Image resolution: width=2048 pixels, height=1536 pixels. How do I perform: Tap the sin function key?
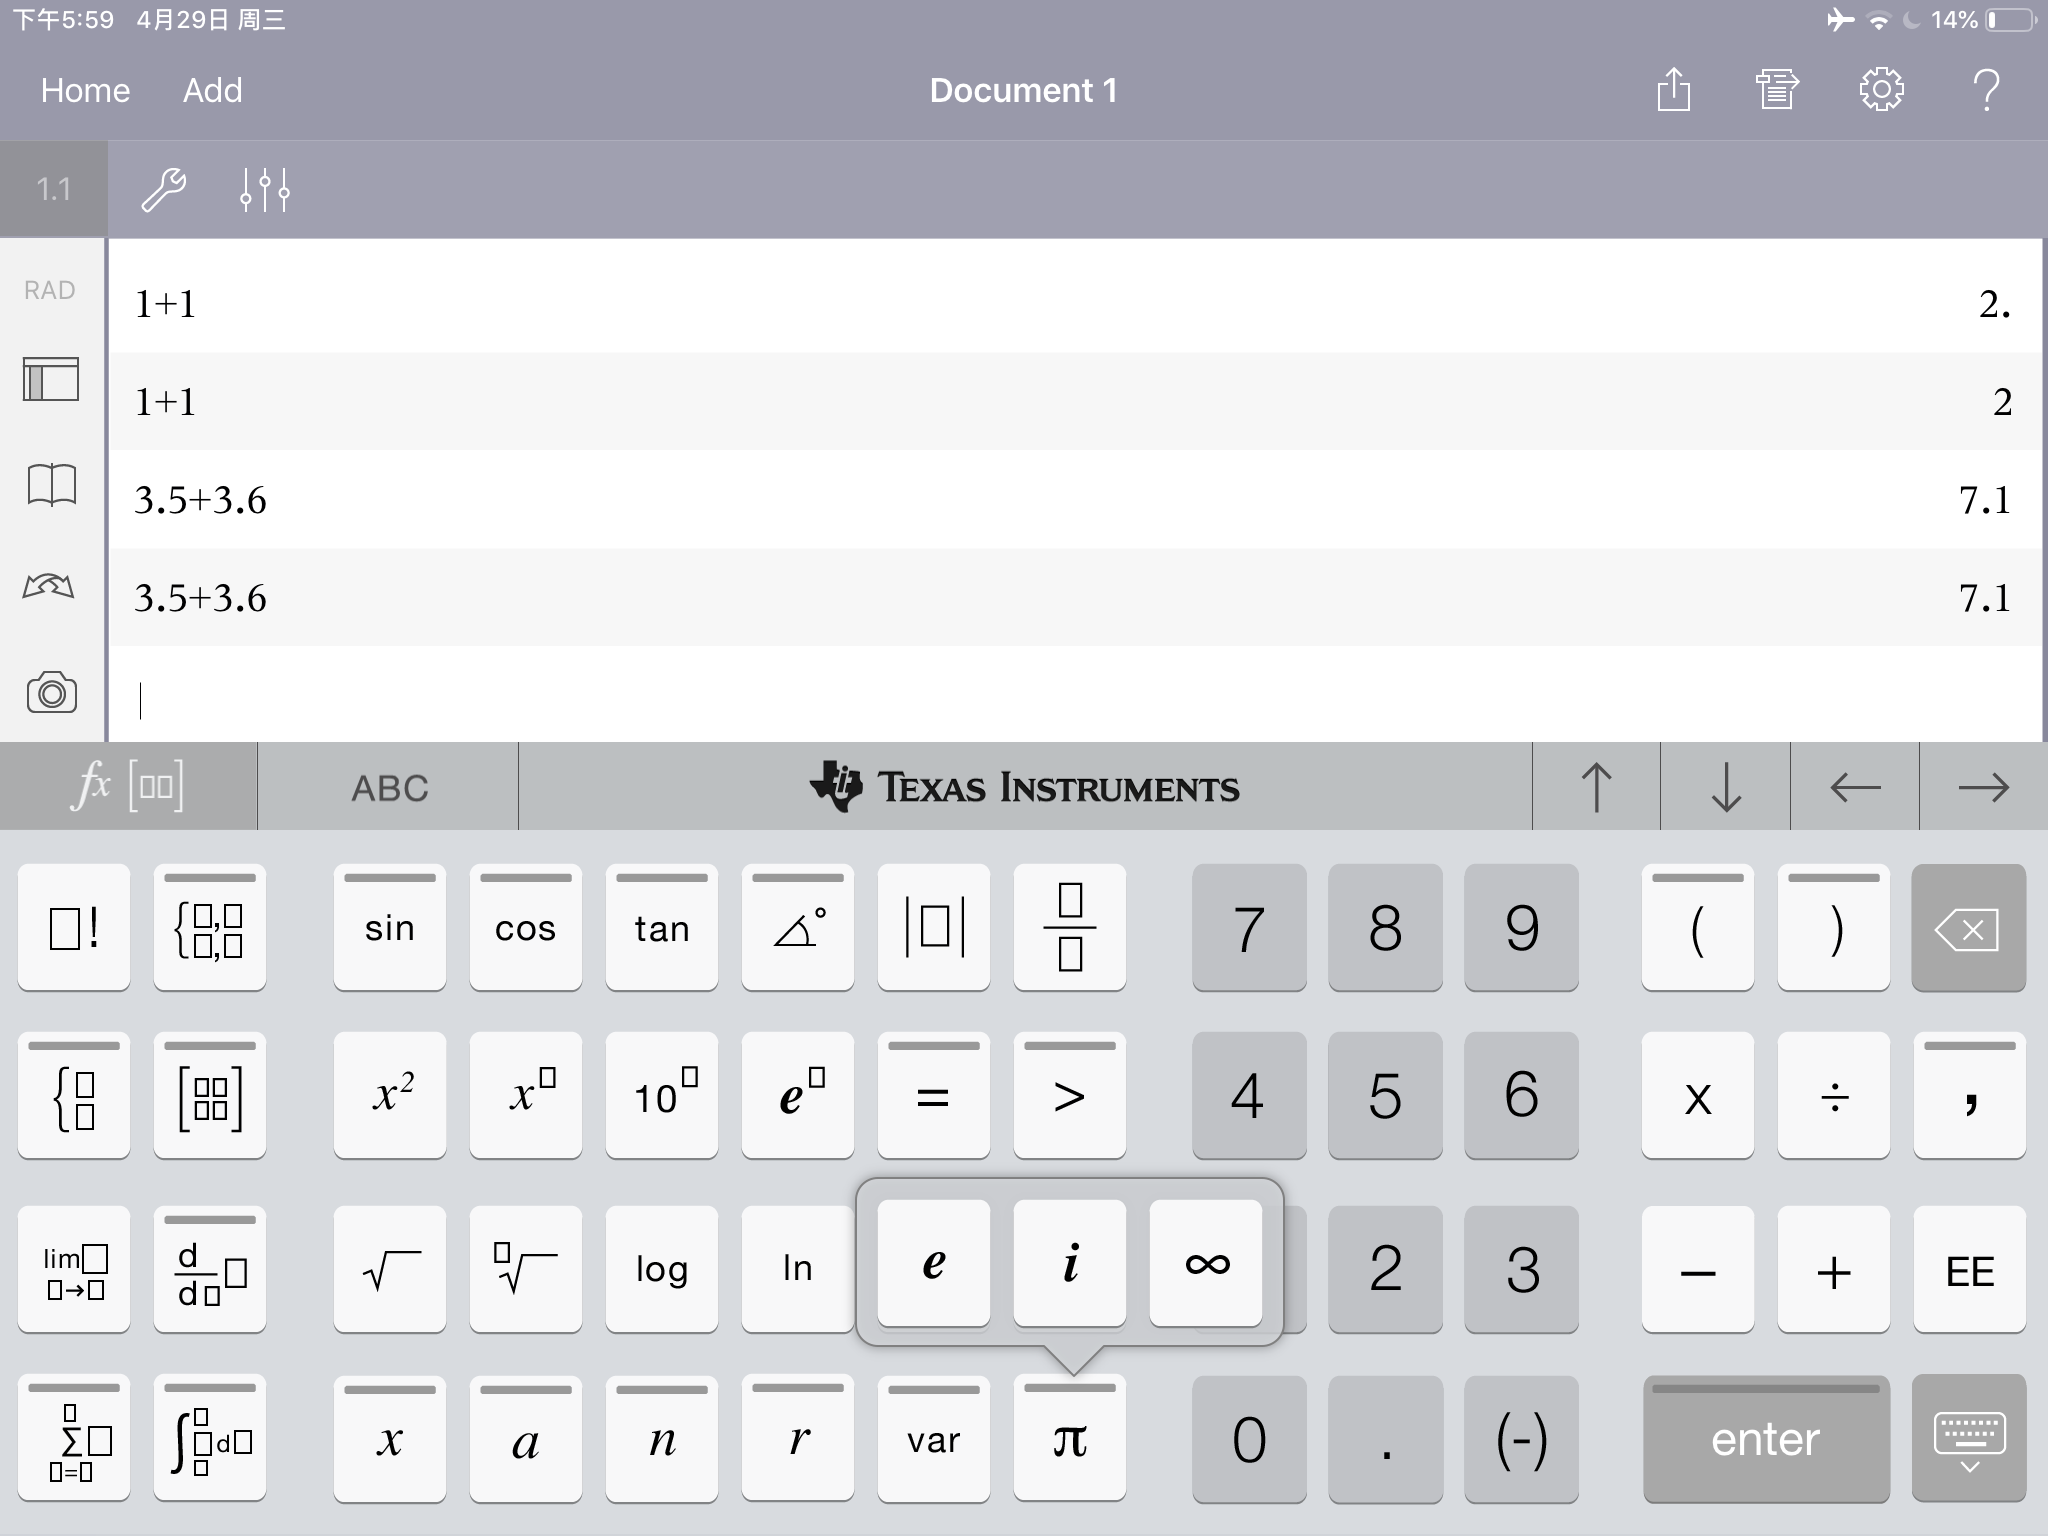[x=390, y=928]
